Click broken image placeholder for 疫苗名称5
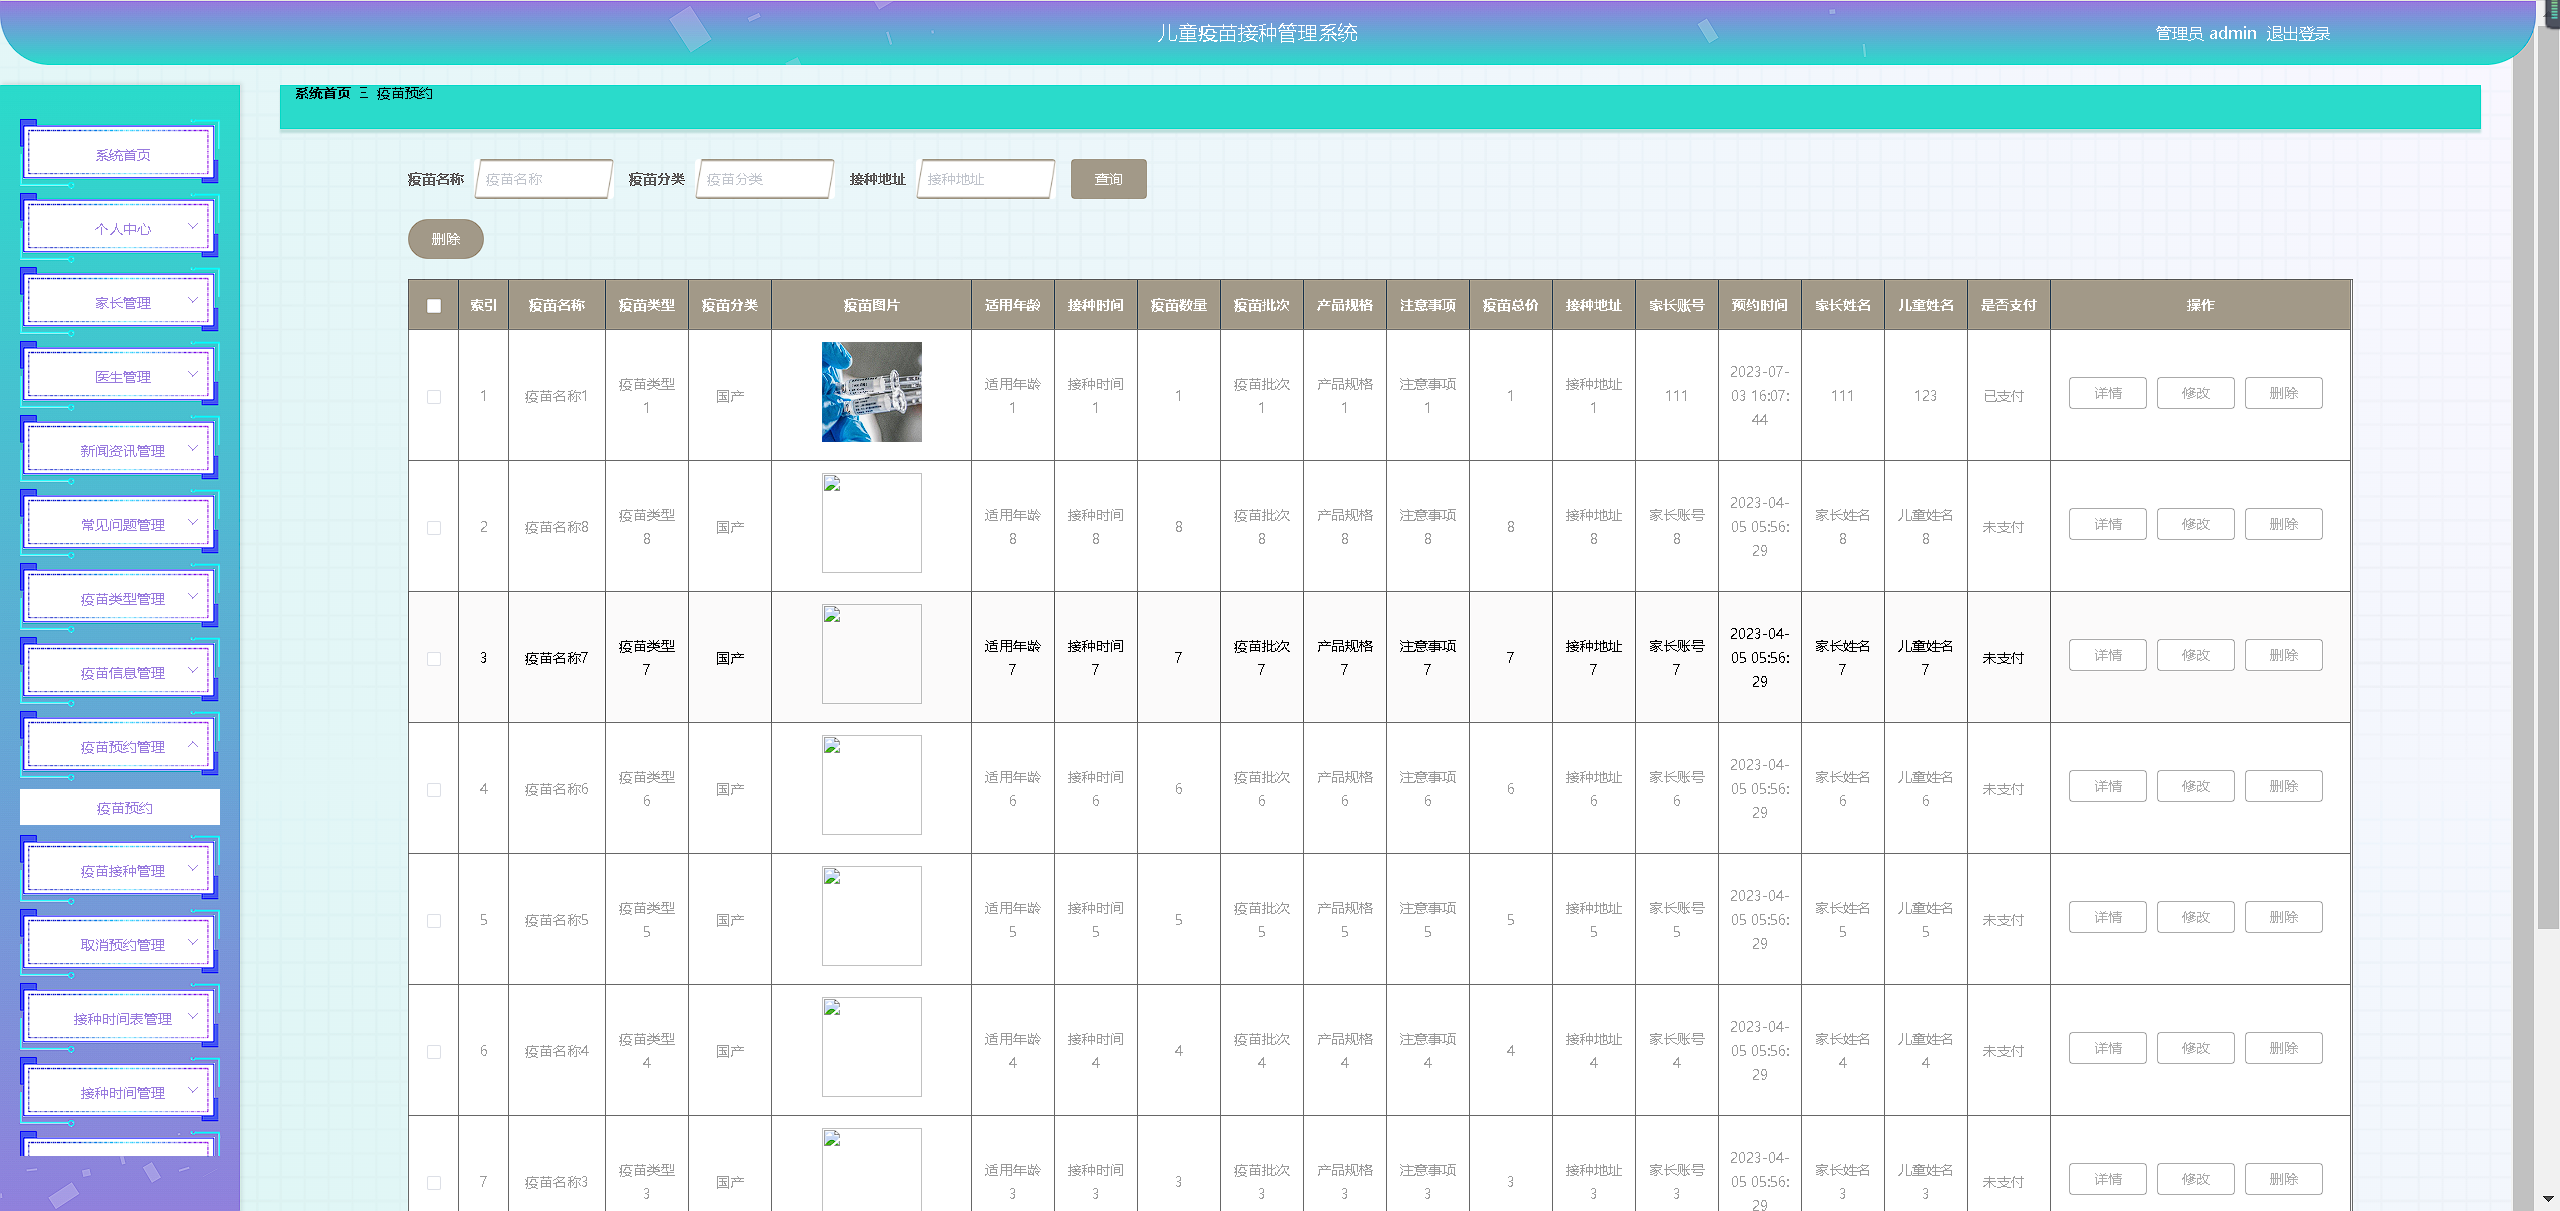This screenshot has height=1211, width=2560. (871, 916)
